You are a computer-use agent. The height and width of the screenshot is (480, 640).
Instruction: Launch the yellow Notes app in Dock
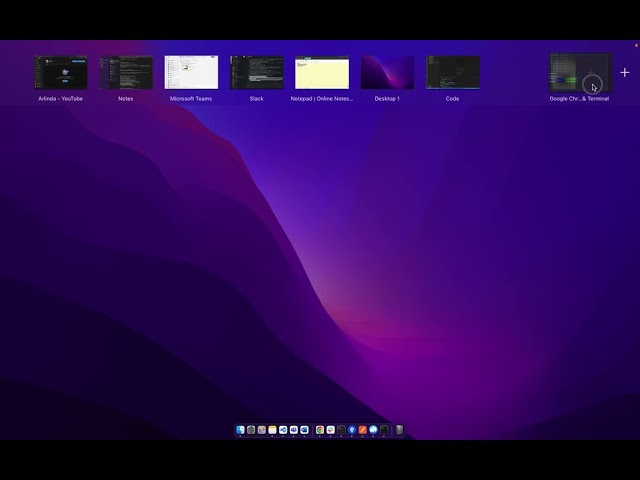pyautogui.click(x=272, y=430)
